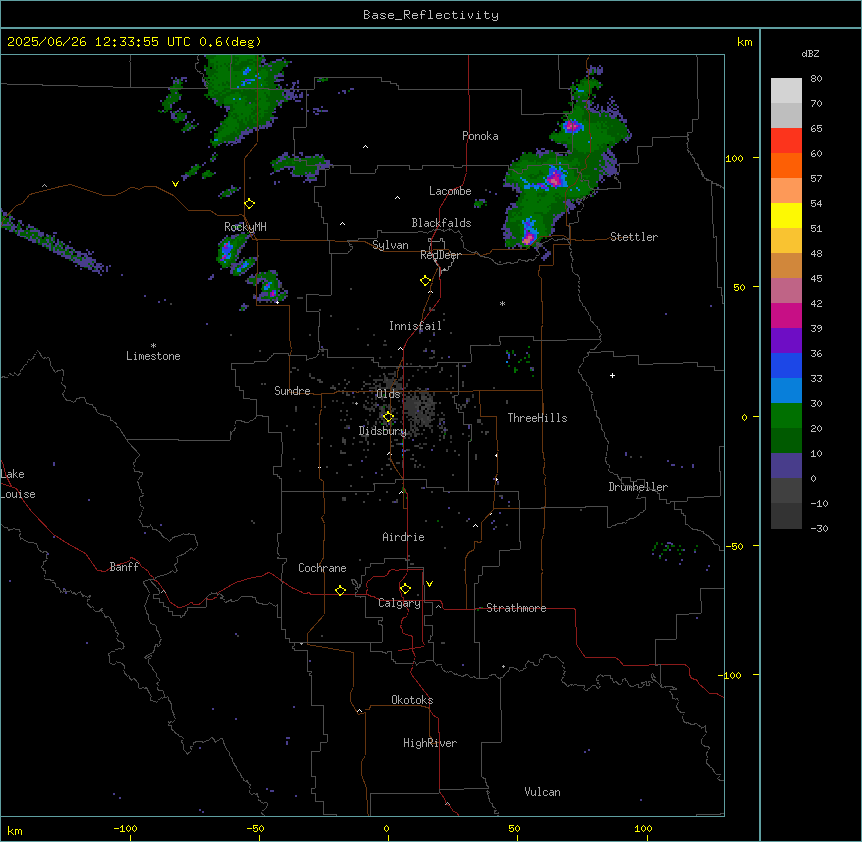Click the yellow V marker east of Calgary
The image size is (862, 842).
coord(429,584)
